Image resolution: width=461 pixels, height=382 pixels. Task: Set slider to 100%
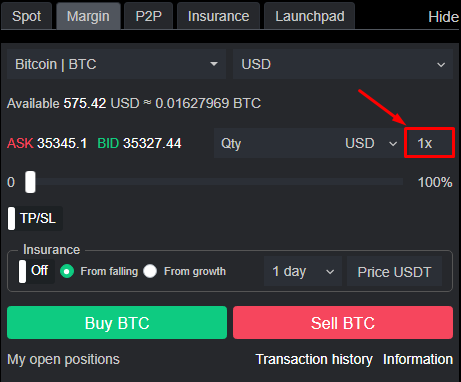[x=435, y=182]
